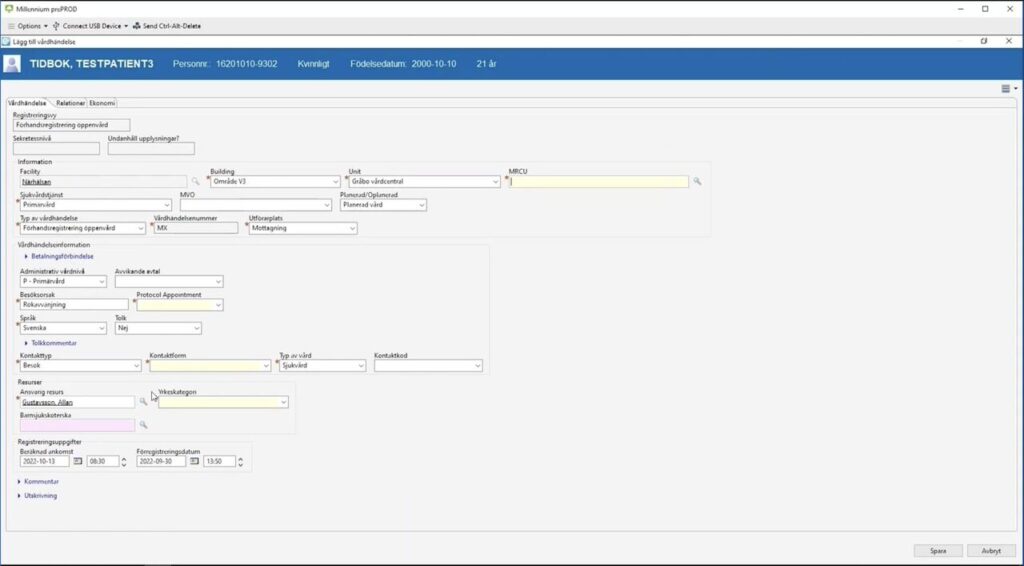Switch to the Relationer tab
Screen dimensions: 1024x566
click(x=70, y=103)
